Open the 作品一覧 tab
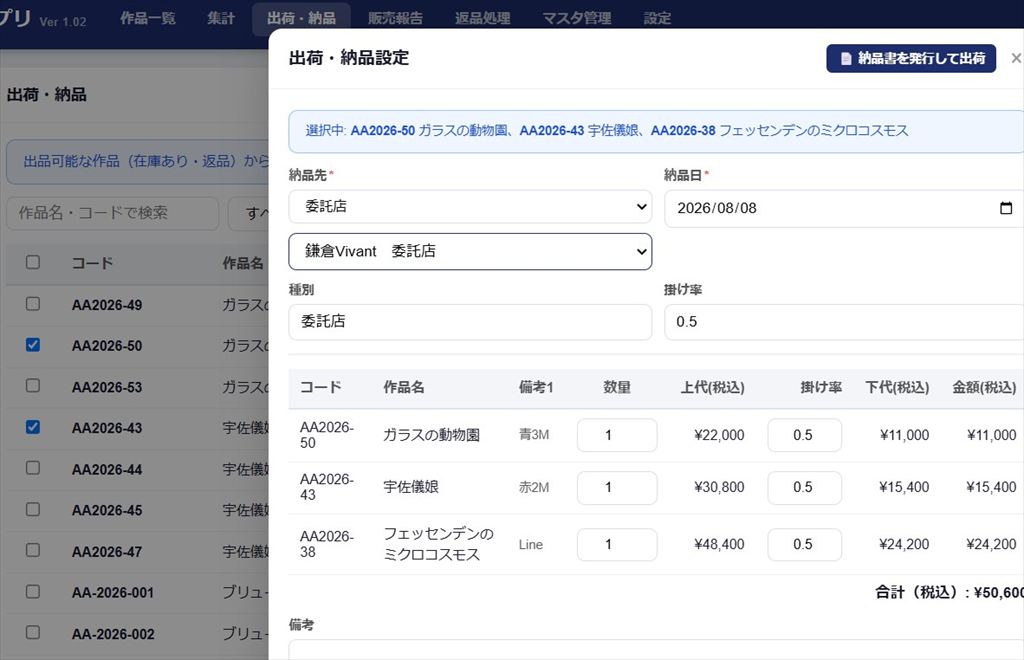The width and height of the screenshot is (1024, 660). coord(148,18)
